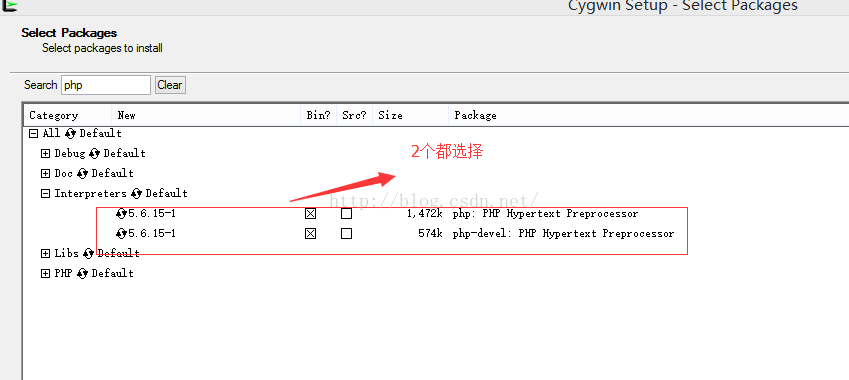Collapse the All category tree
Image resolution: width=849 pixels, height=380 pixels.
coord(34,133)
